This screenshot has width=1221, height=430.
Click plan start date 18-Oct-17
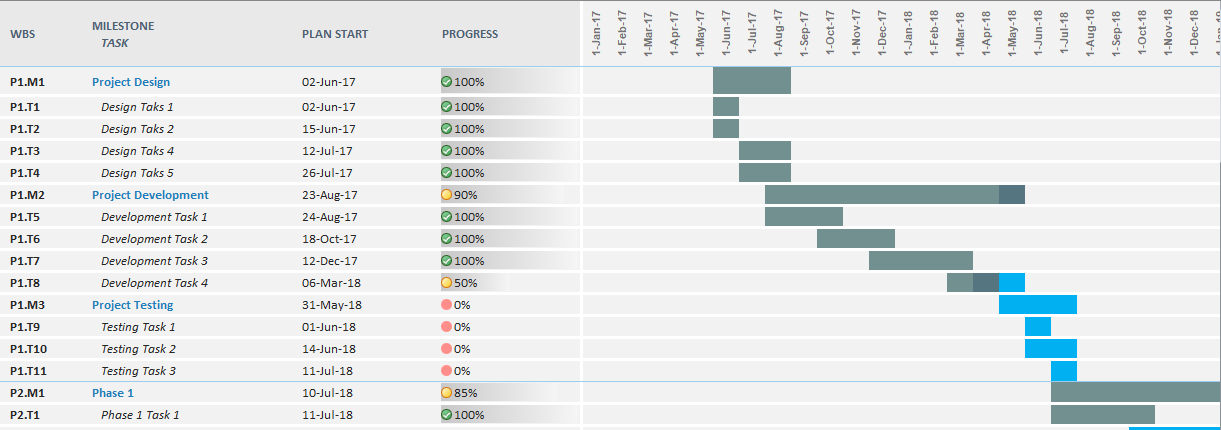(329, 239)
